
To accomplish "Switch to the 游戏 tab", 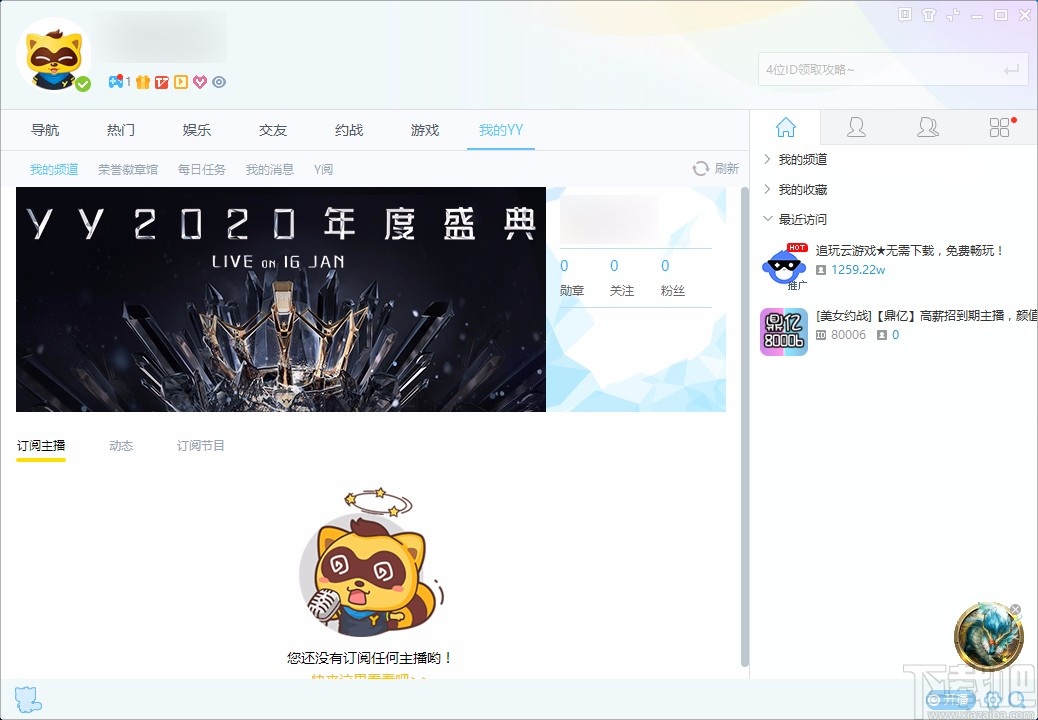I will coord(423,129).
